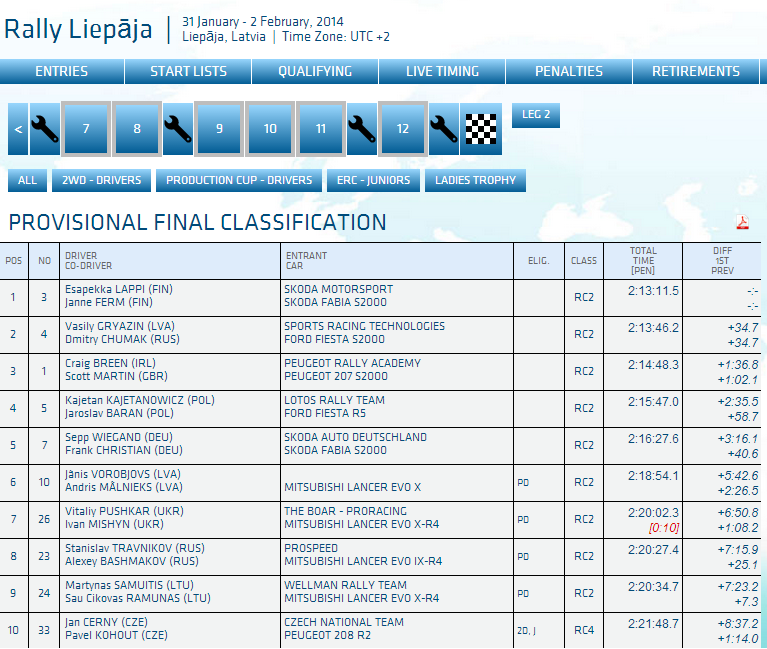Select driver Sepp WIEGAND (DEU)
This screenshot has width=767, height=649.
(119, 437)
